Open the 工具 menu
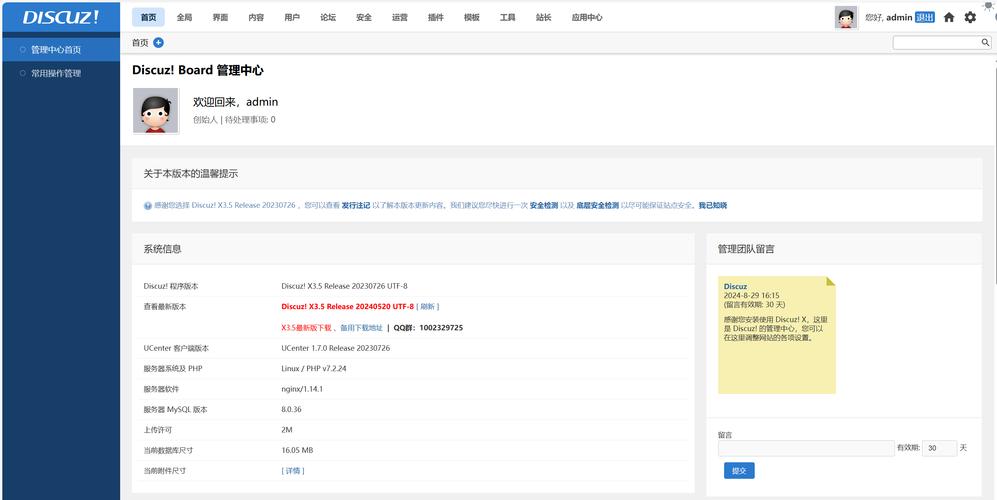The image size is (997, 500). [x=507, y=17]
